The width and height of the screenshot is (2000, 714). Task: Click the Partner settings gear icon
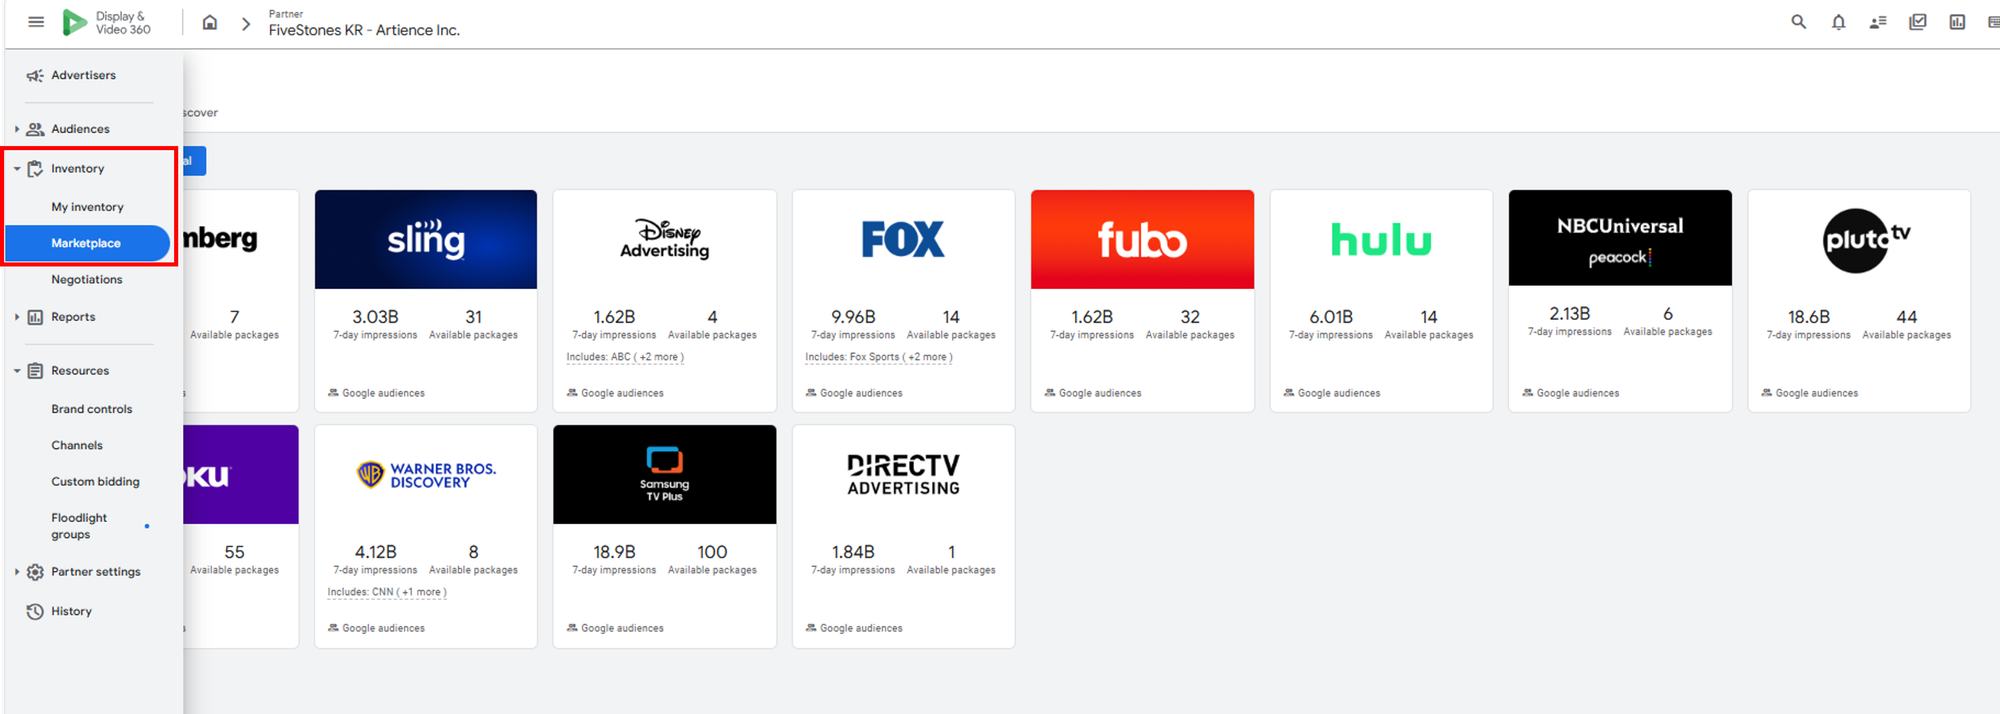[35, 572]
